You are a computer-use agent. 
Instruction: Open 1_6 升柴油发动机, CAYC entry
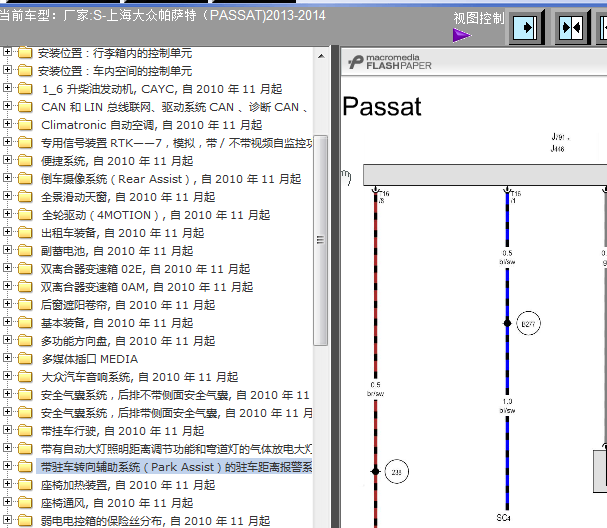[162, 89]
